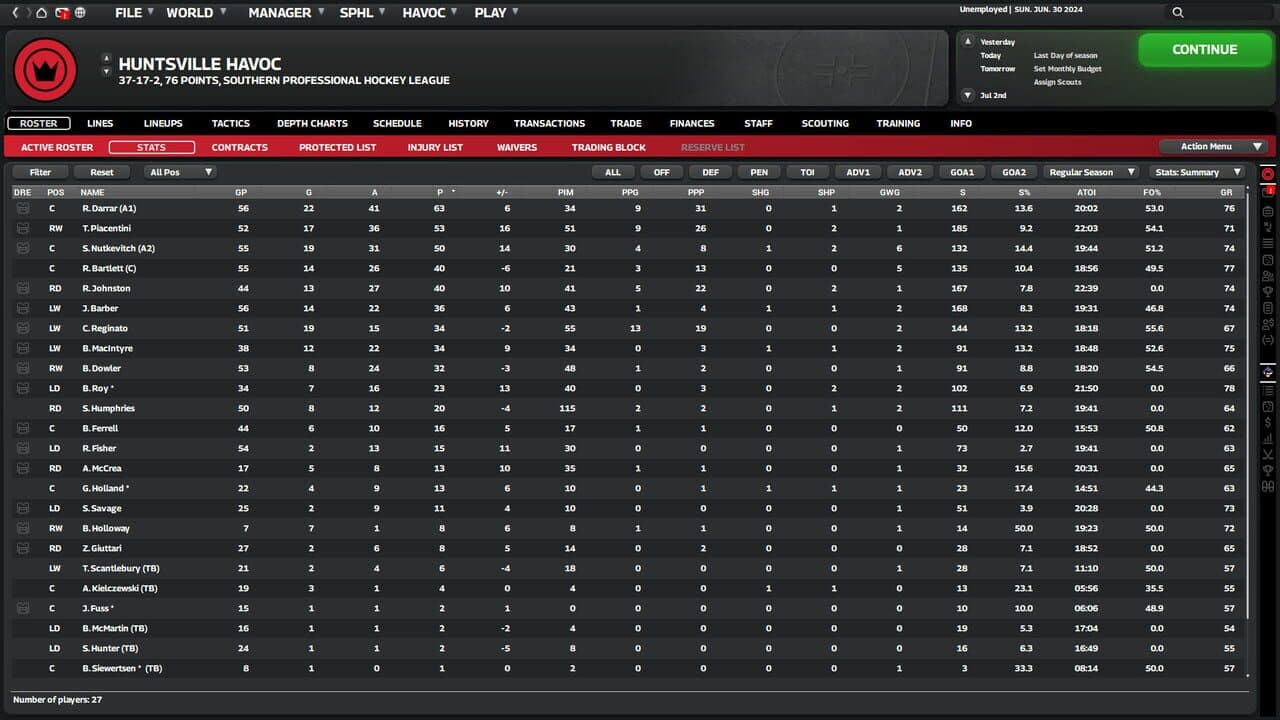Screen dimensions: 1280x720
Task: Click calendar down arrow beside Jul 2nd
Action: click(x=967, y=95)
